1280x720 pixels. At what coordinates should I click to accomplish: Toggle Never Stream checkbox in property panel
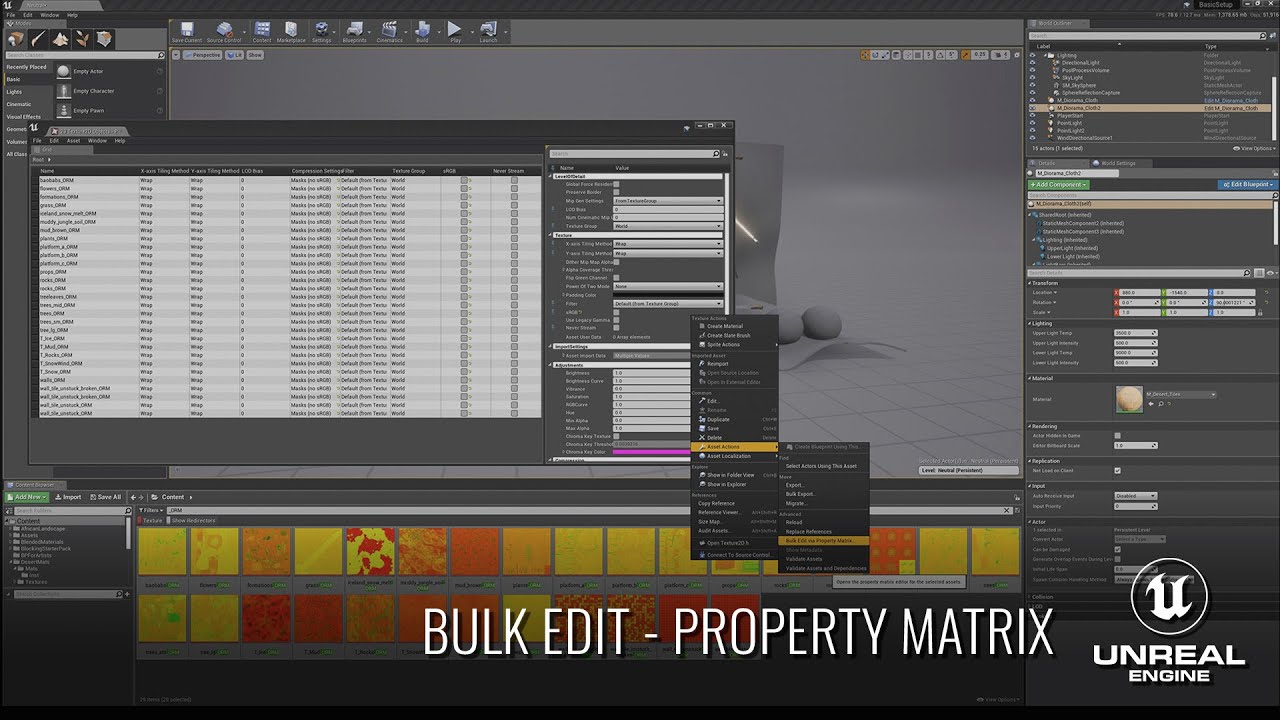(616, 328)
